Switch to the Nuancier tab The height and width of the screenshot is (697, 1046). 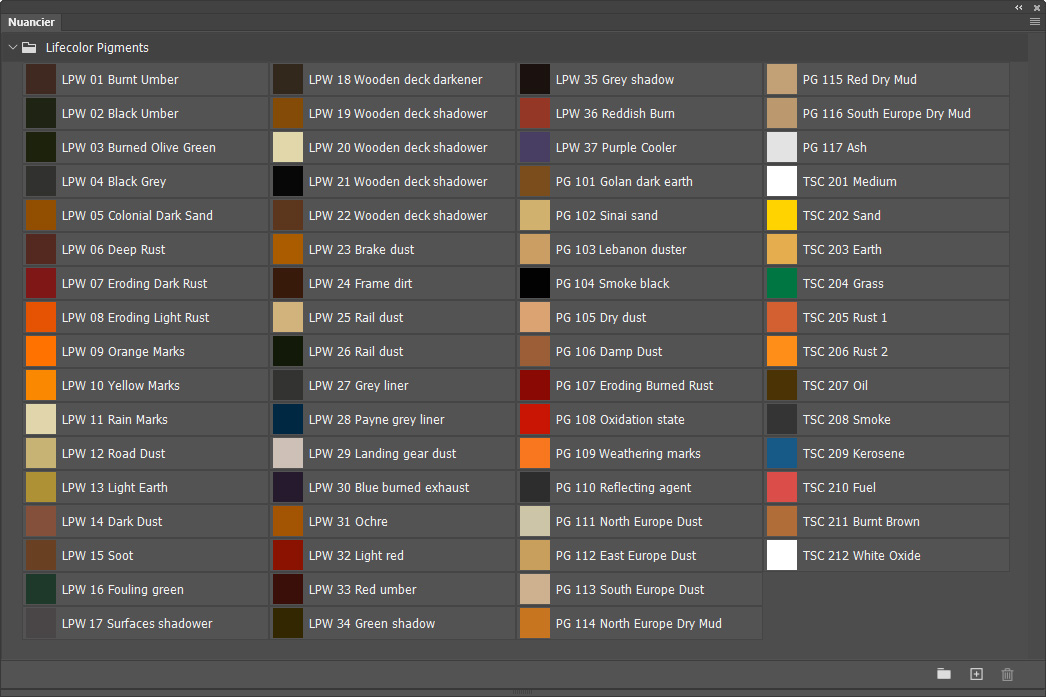click(x=31, y=22)
